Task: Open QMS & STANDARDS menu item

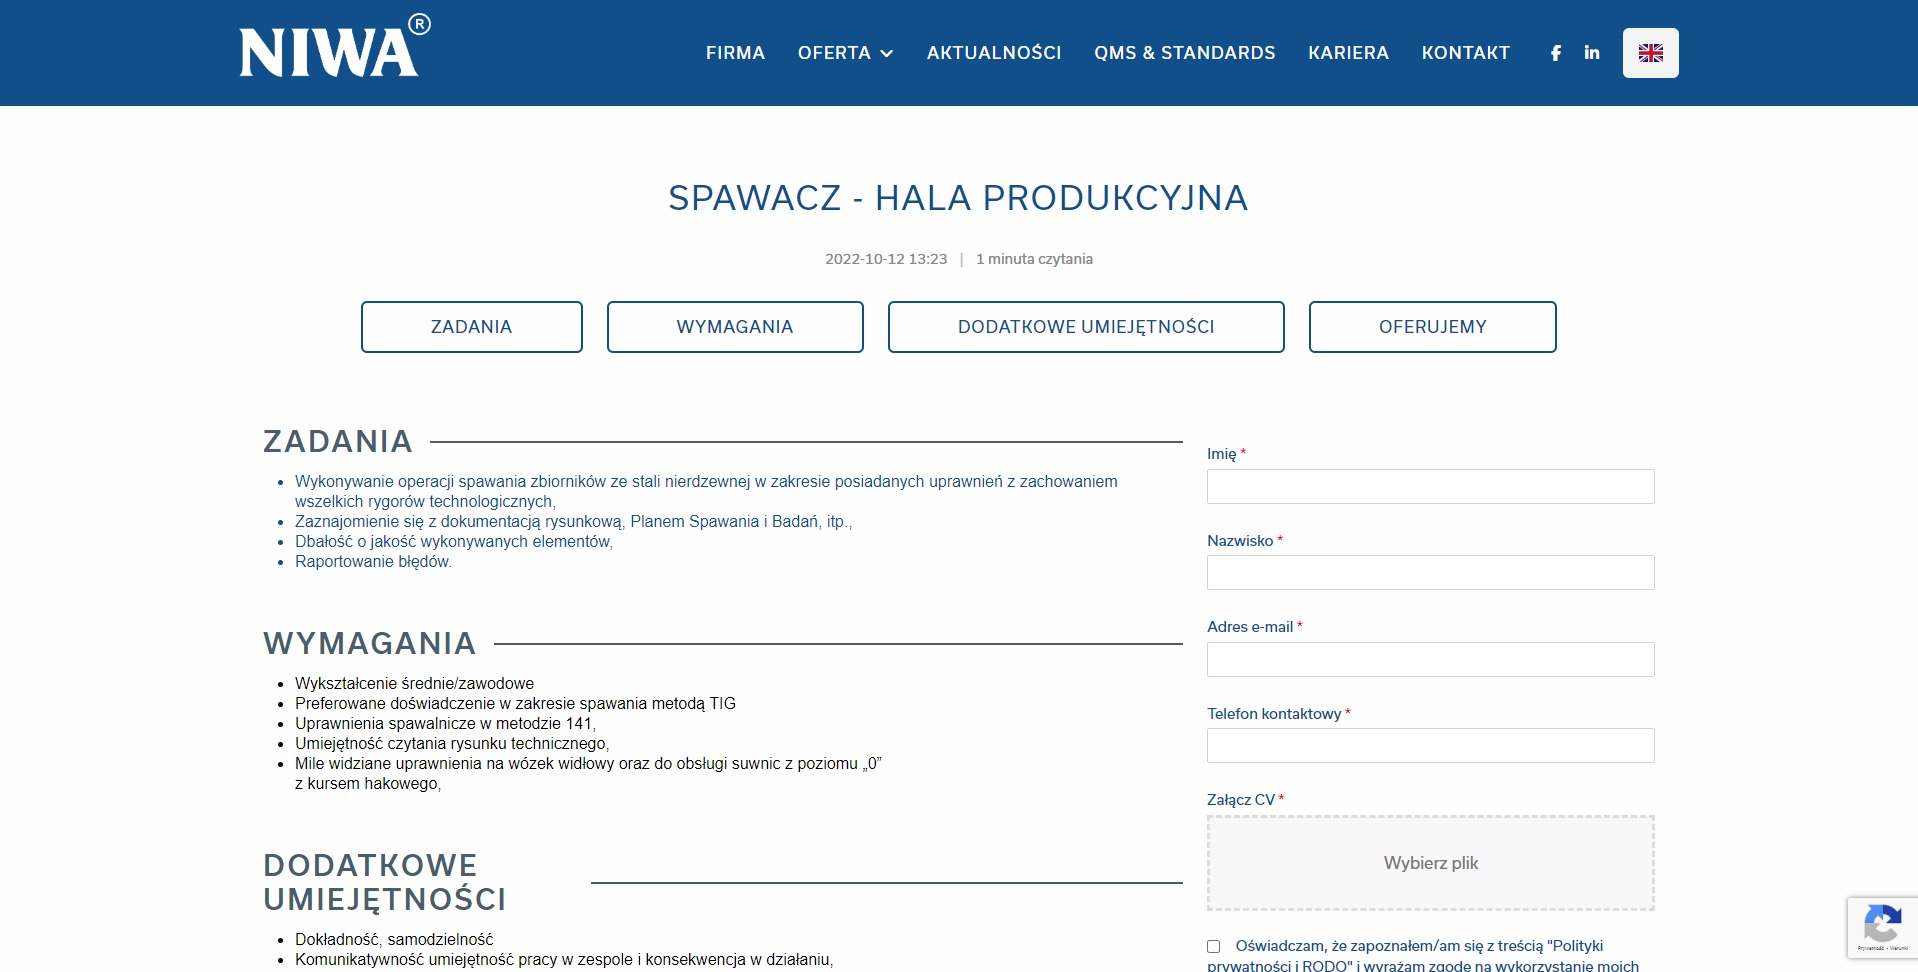Action: tap(1185, 53)
